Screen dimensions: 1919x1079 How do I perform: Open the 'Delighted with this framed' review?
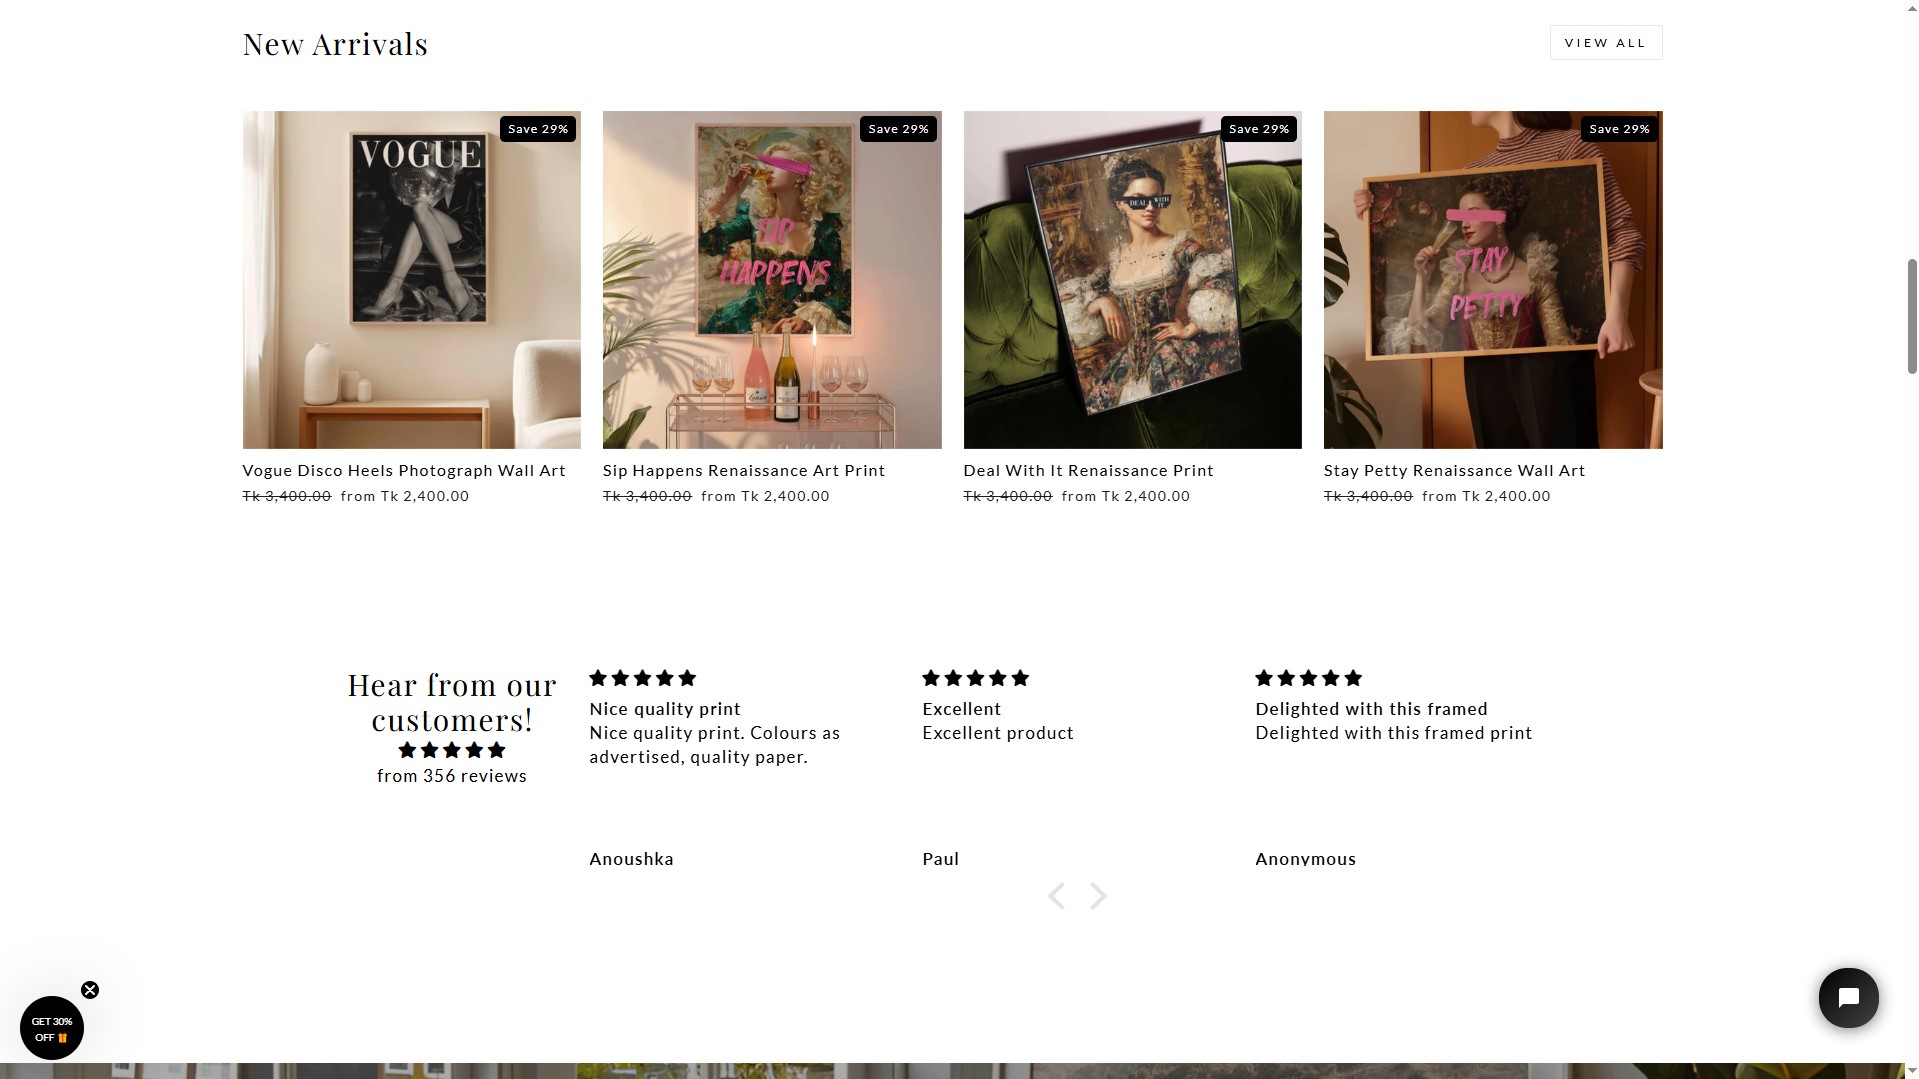pos(1371,709)
